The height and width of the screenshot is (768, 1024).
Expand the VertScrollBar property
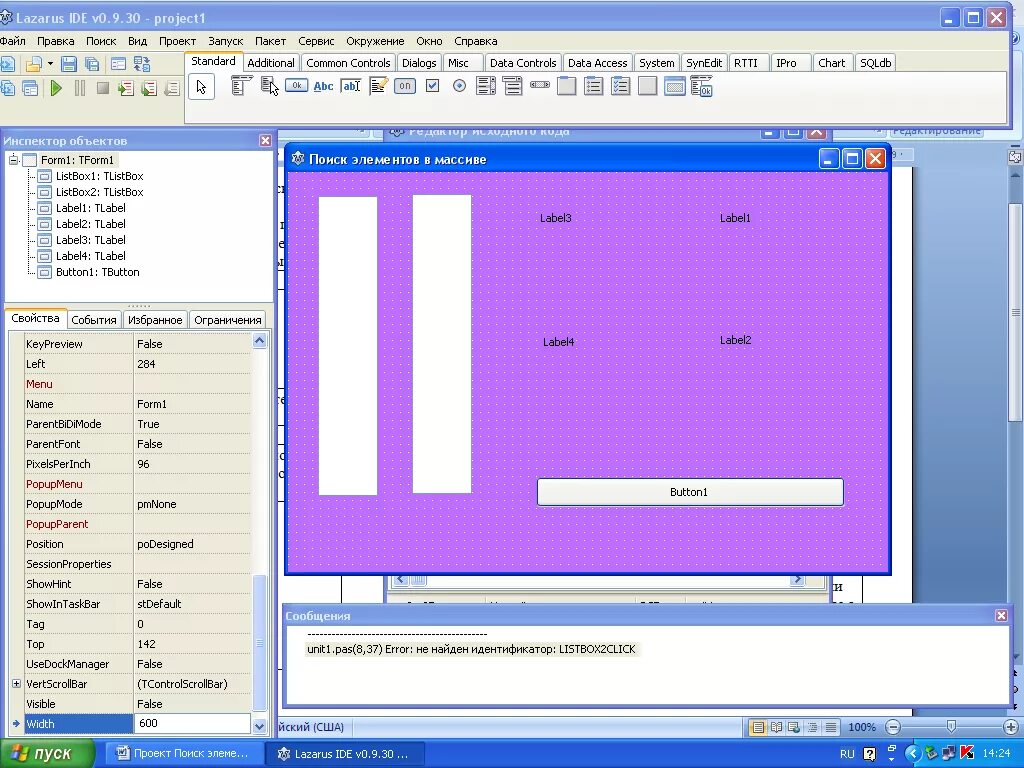[x=16, y=684]
